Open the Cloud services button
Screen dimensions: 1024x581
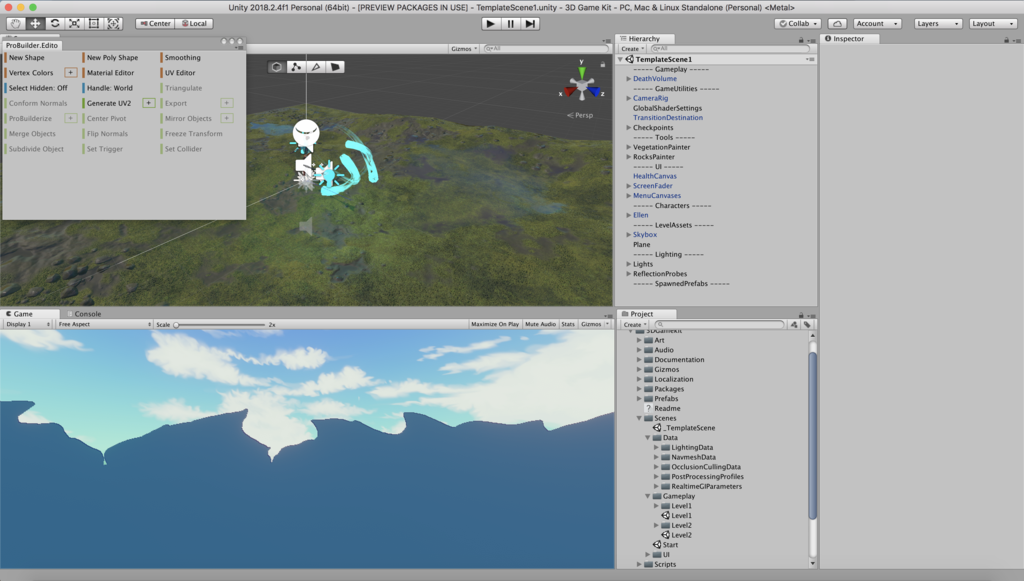click(837, 24)
